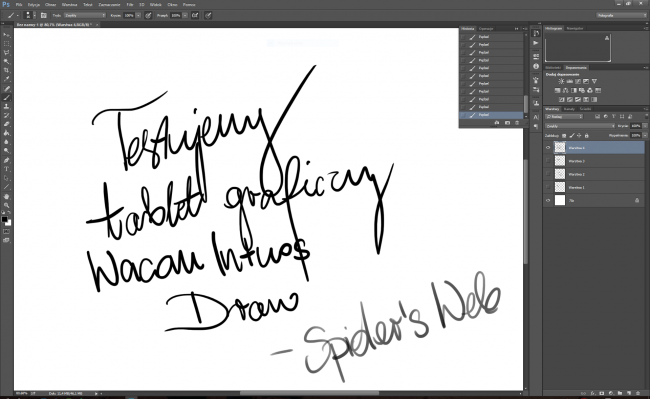Open the Tryb blend mode dropdown
This screenshot has height=399, width=650.
point(85,15)
